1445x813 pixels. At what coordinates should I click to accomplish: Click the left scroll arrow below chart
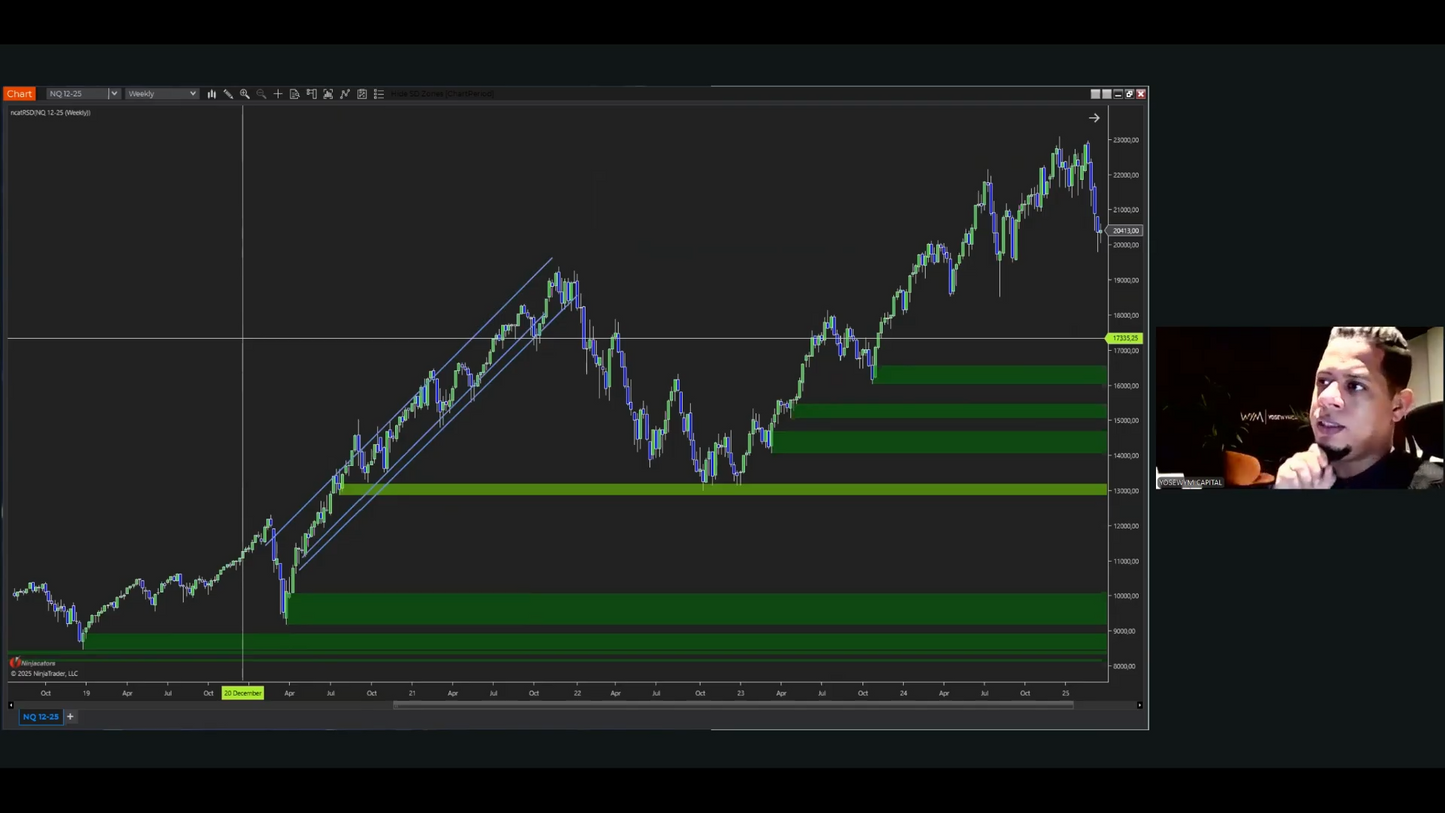click(x=11, y=705)
